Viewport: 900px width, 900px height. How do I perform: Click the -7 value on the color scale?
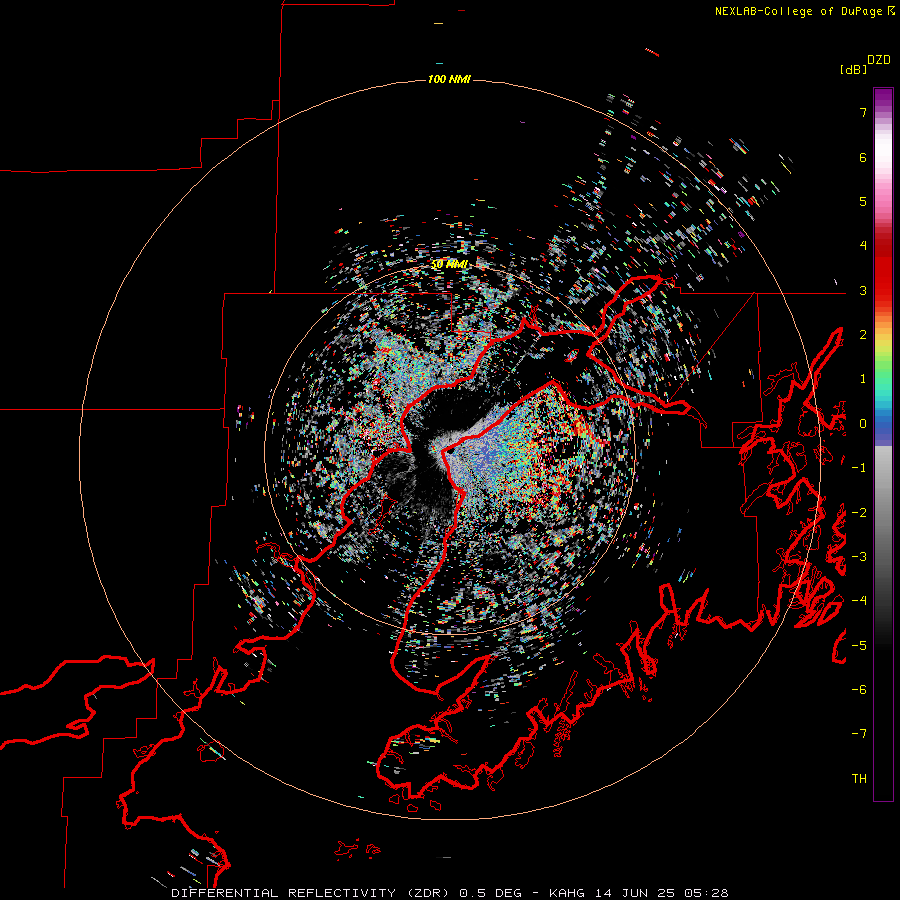click(x=859, y=734)
